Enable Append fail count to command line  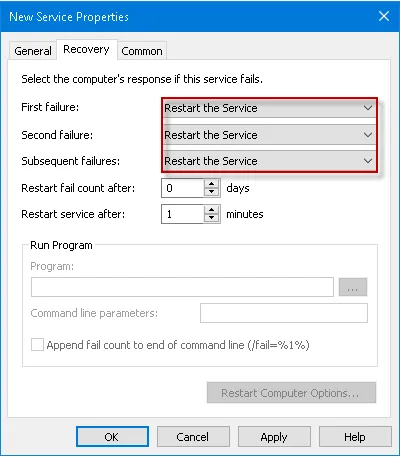point(37,345)
